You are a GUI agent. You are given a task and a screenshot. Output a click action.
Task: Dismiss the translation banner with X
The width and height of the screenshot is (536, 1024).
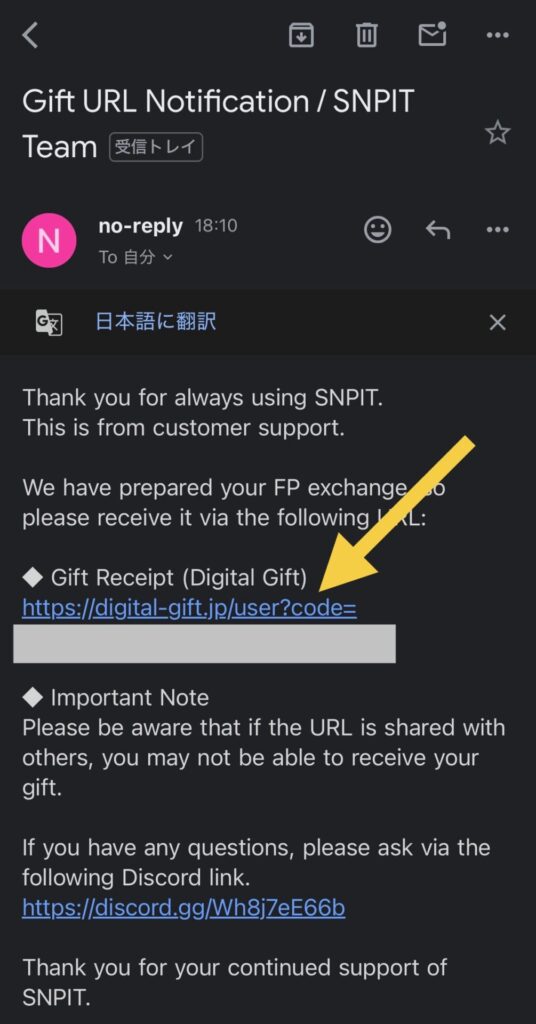click(x=497, y=322)
